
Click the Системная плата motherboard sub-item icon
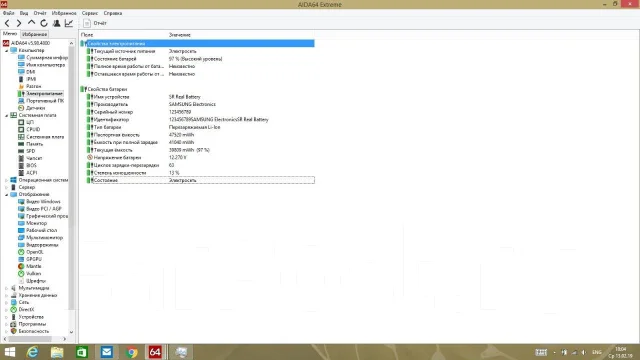point(21,137)
